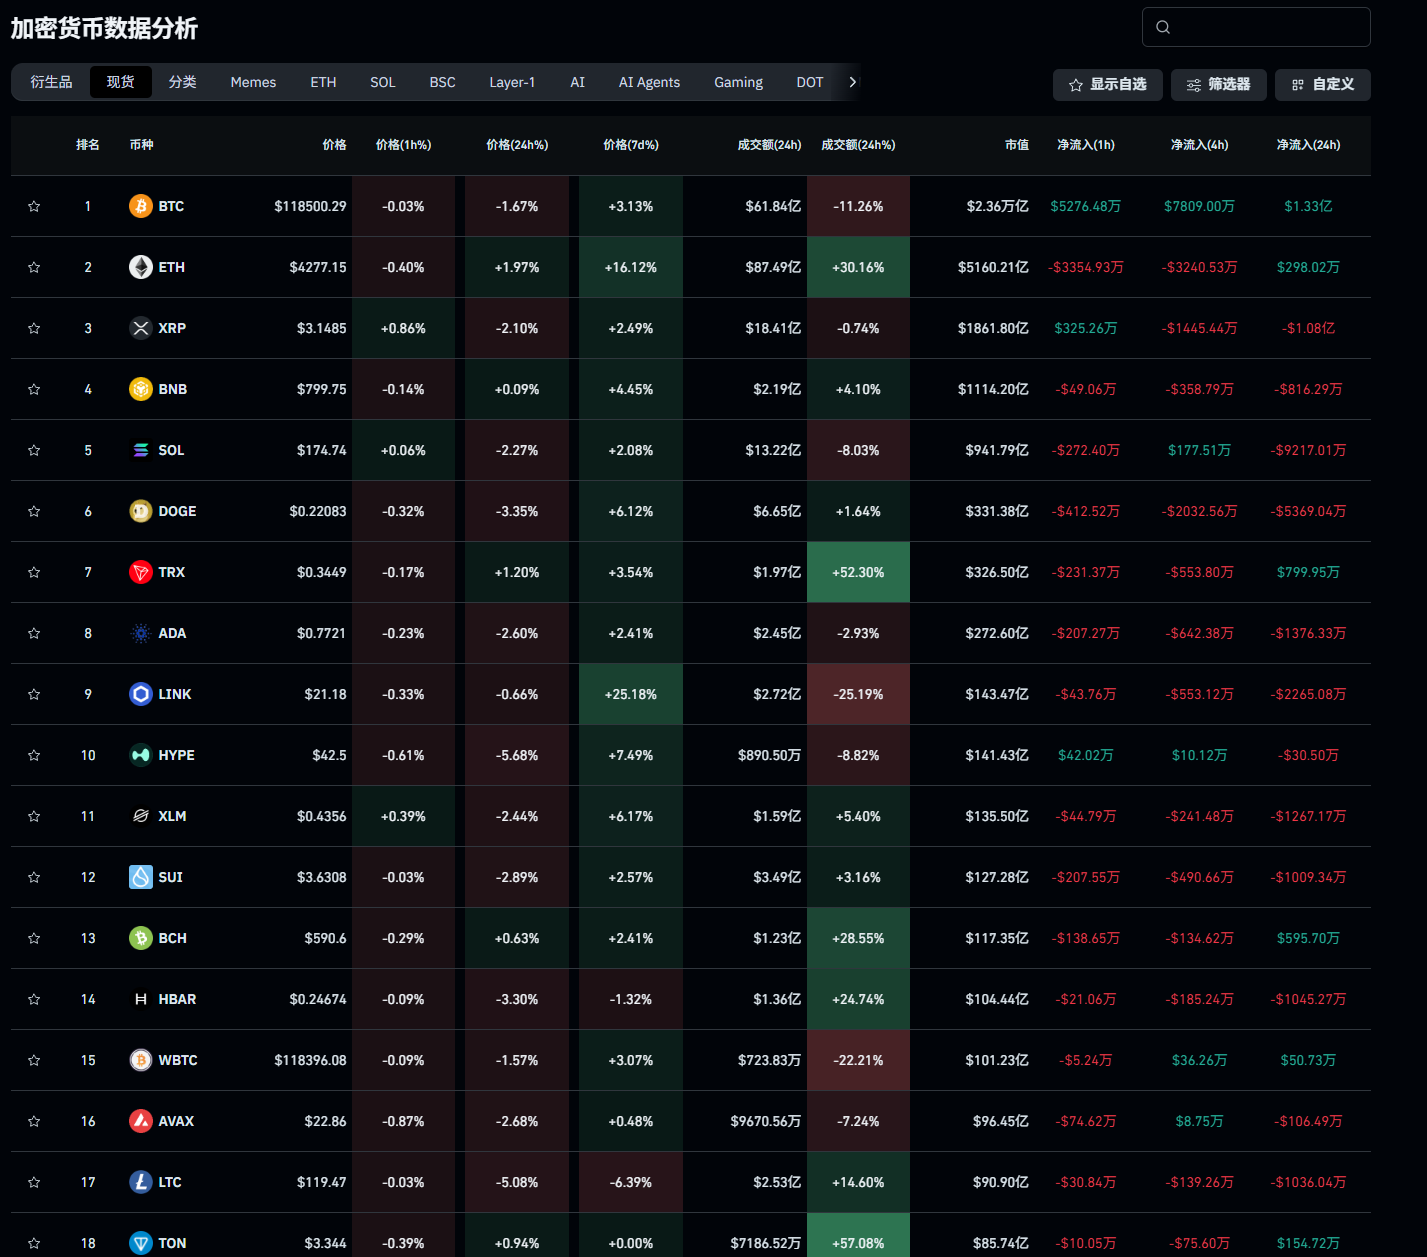The width and height of the screenshot is (1427, 1257).
Task: Sort by 价格(1h%) column header
Action: 403,145
